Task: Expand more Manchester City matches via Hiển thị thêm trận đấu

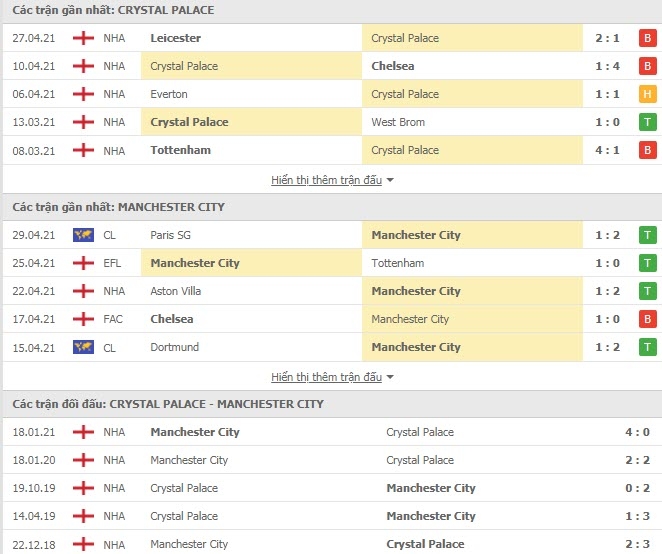Action: [x=326, y=377]
